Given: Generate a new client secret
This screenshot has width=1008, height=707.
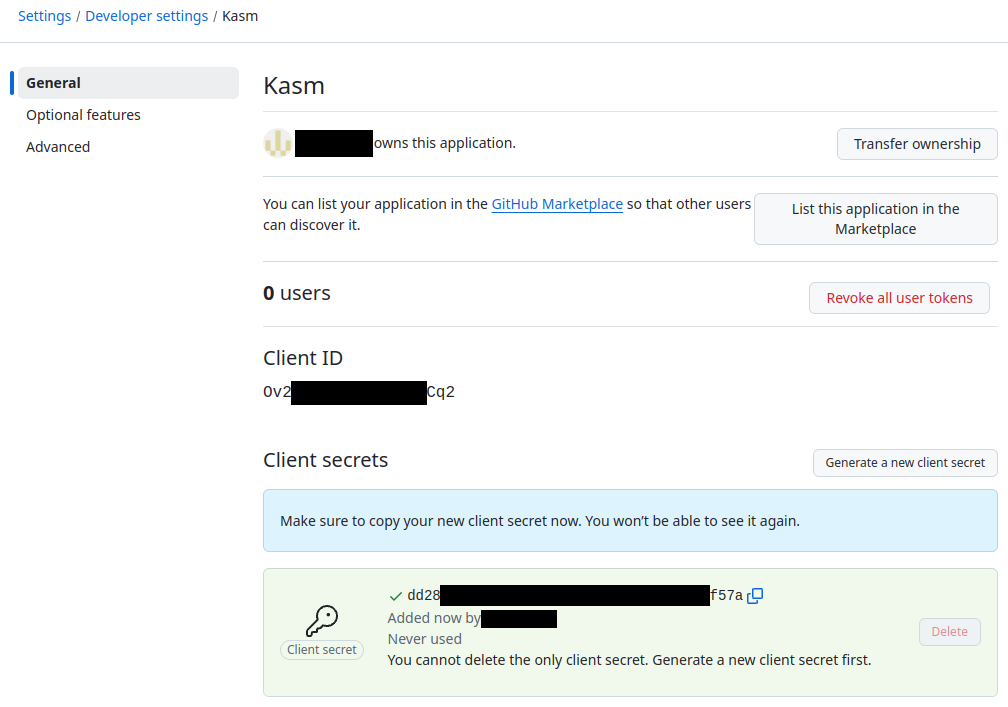Looking at the screenshot, I should point(904,462).
